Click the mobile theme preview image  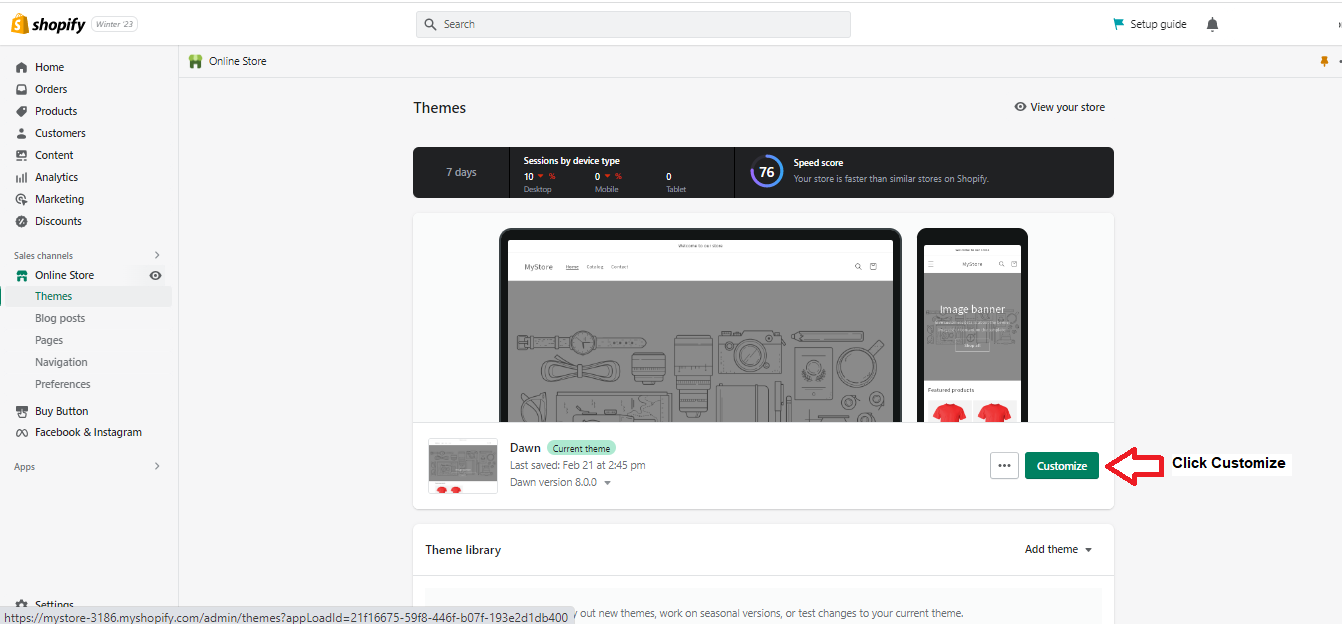[x=972, y=326]
